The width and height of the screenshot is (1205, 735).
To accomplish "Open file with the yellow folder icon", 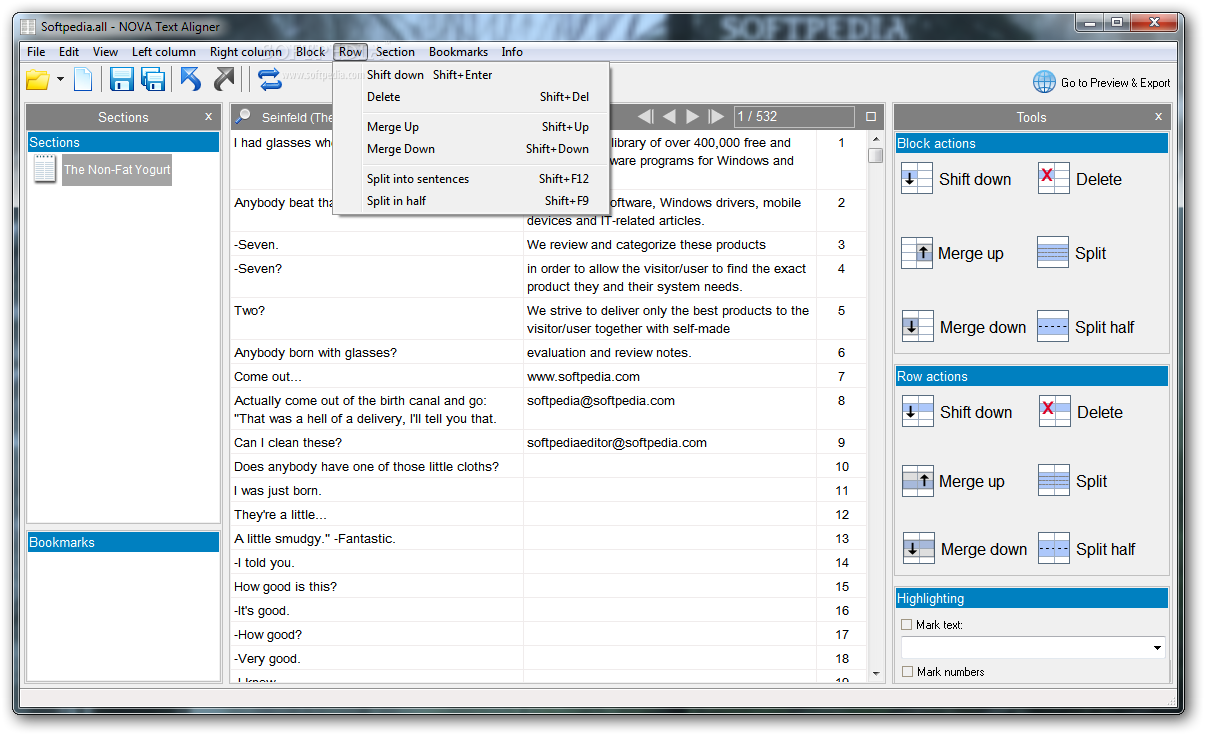I will 37,80.
